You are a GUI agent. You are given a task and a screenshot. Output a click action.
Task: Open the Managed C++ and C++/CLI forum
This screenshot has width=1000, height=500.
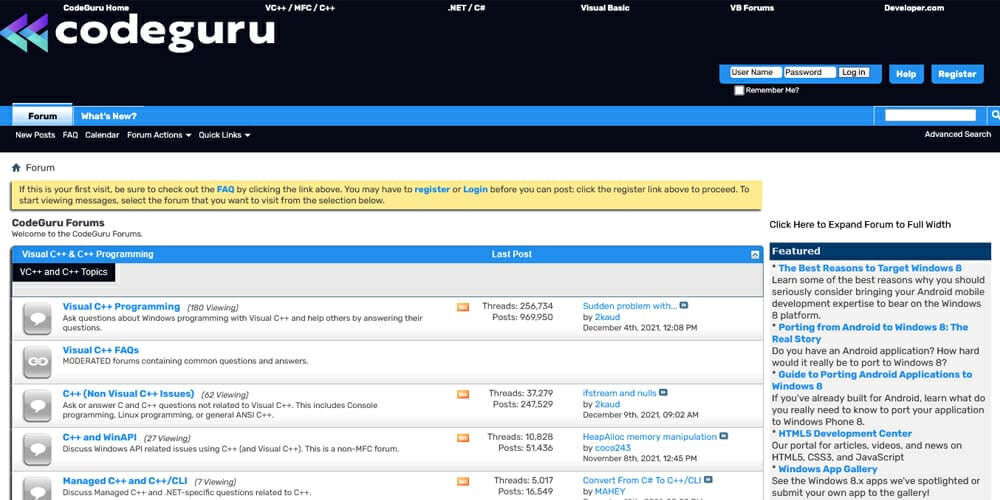point(125,481)
